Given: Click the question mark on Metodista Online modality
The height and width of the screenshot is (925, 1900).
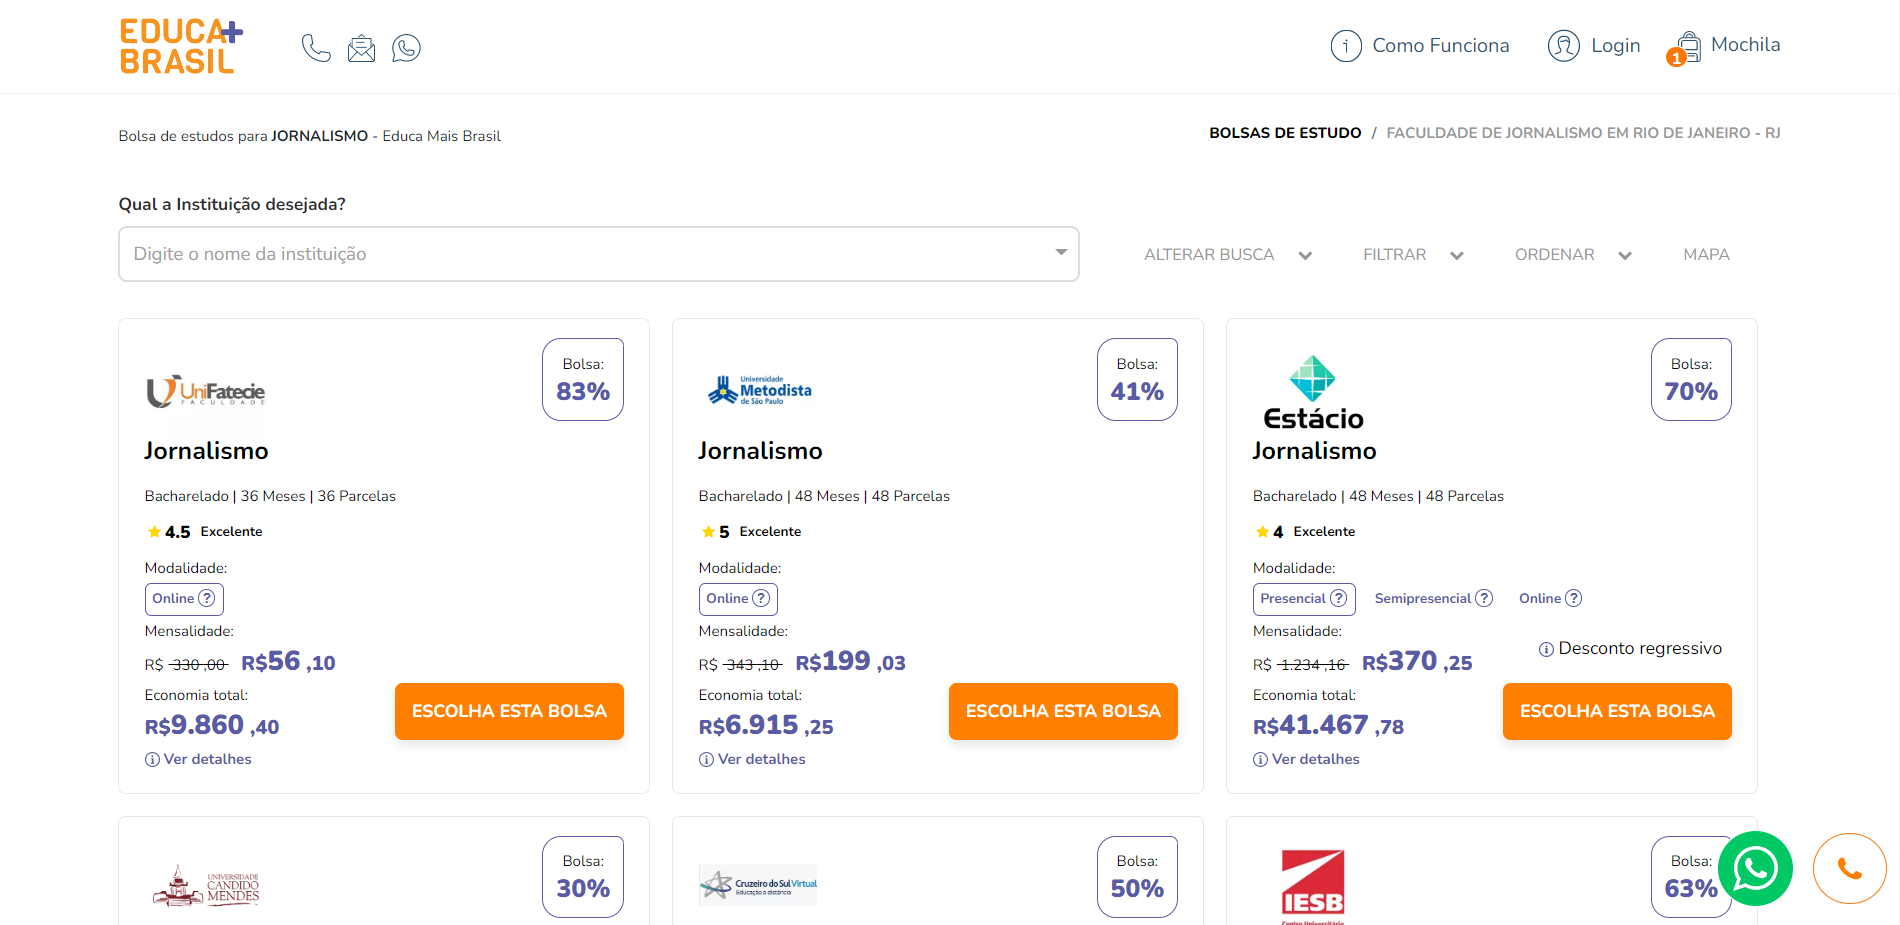Looking at the screenshot, I should point(761,598).
